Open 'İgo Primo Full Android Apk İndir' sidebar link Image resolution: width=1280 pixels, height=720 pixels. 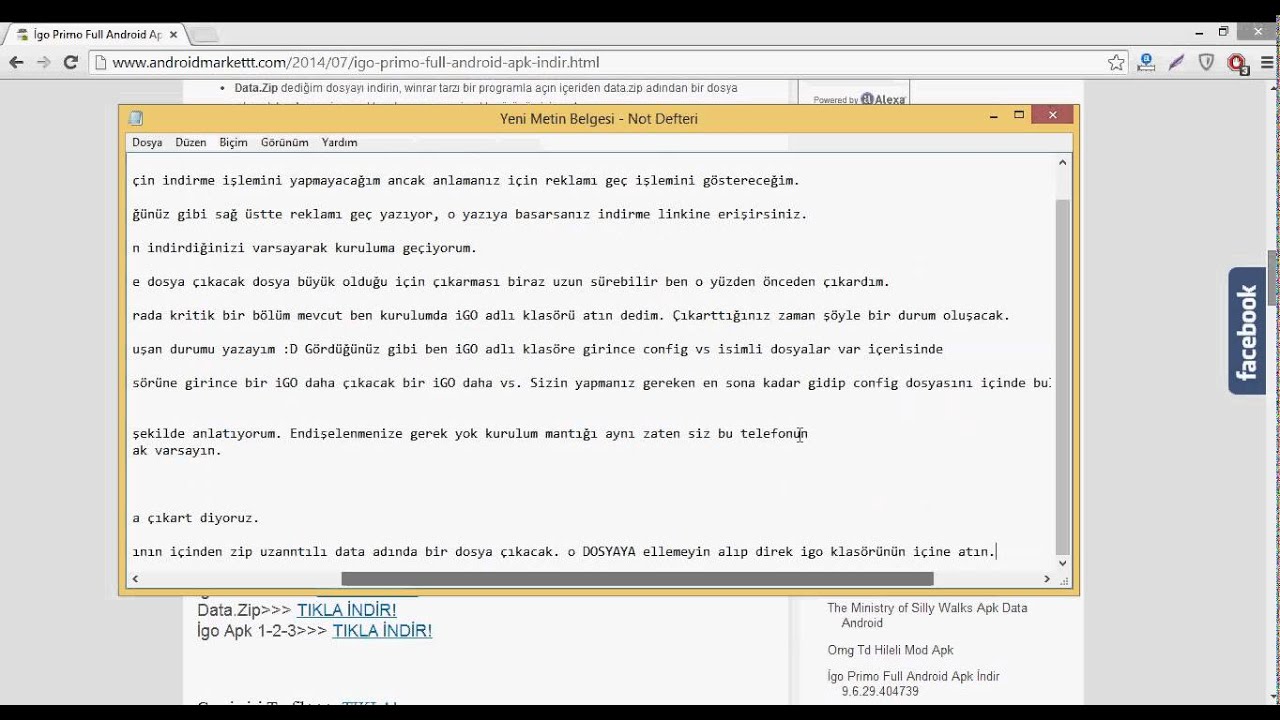click(913, 684)
